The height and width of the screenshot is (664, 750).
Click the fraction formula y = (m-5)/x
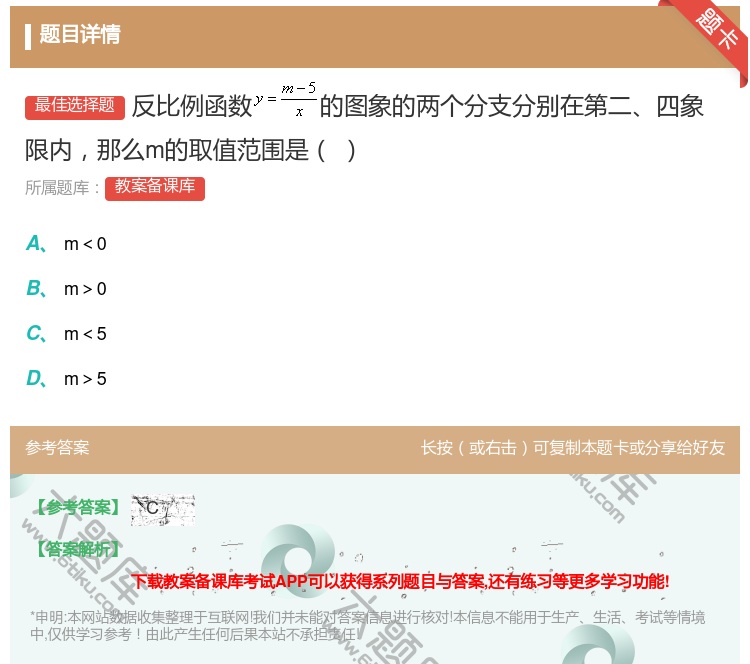(285, 100)
